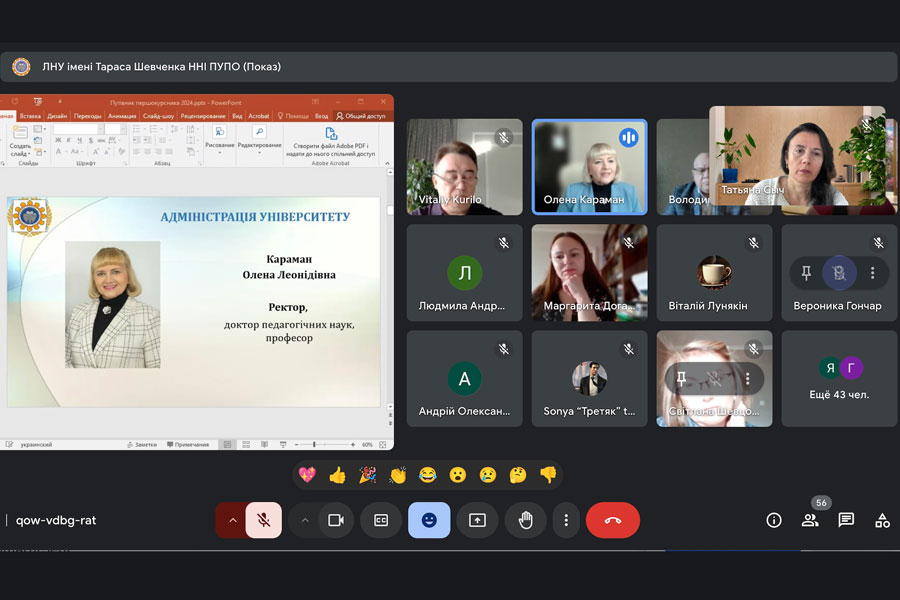The image size is (900, 600).
Task: Open Переходы tab in PowerPoint
Action: coord(87,116)
